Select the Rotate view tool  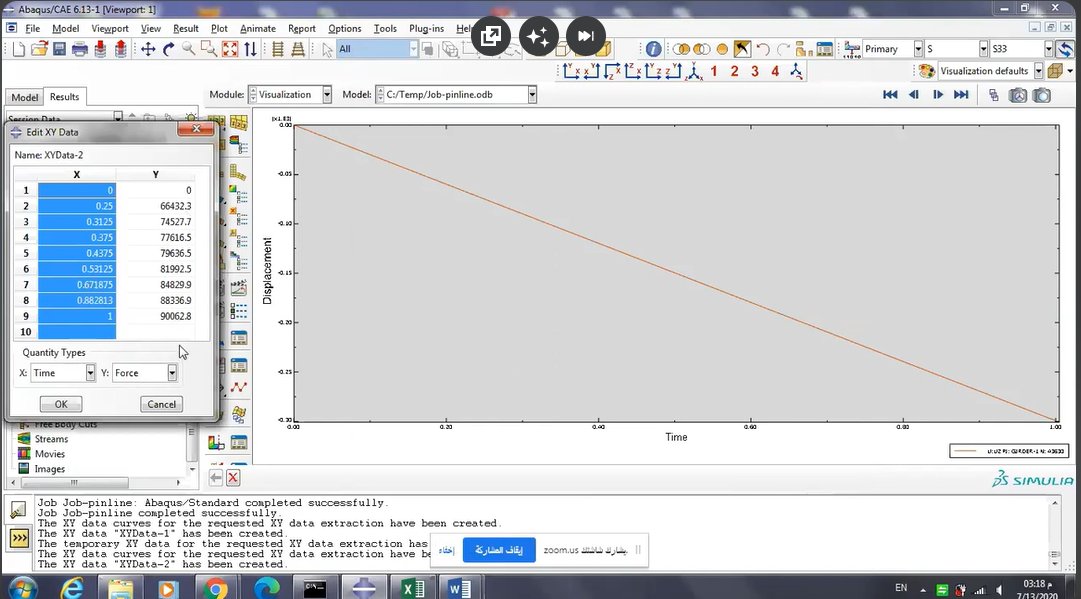(x=168, y=49)
